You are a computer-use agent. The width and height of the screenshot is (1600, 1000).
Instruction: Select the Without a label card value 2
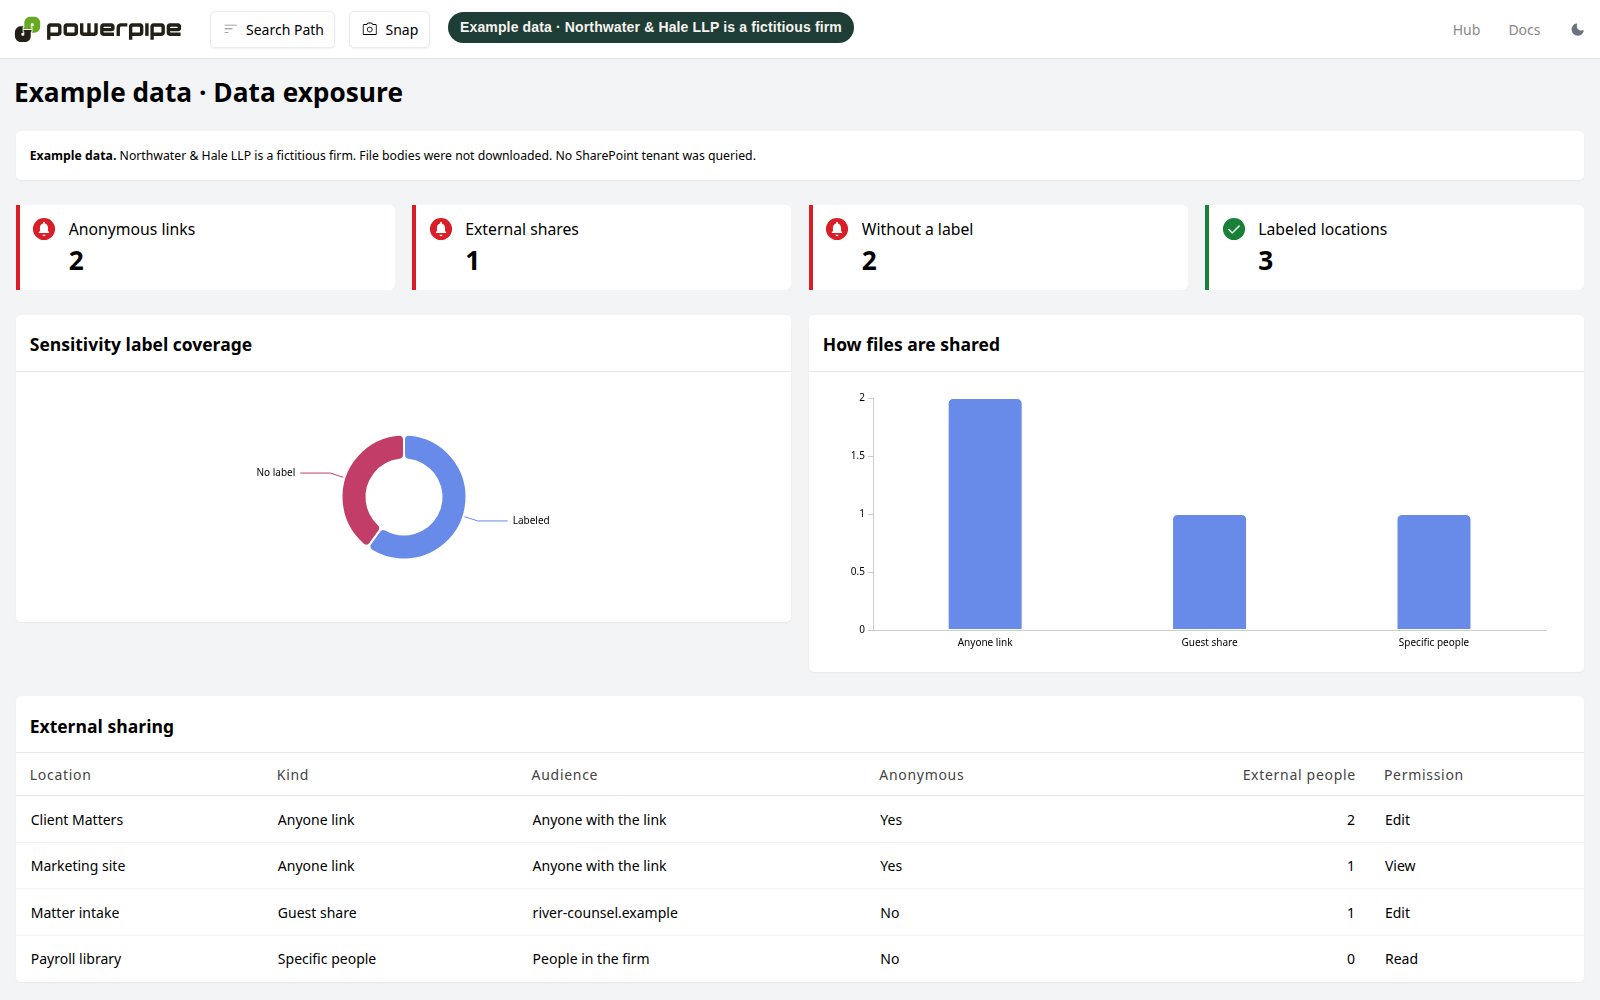point(869,261)
